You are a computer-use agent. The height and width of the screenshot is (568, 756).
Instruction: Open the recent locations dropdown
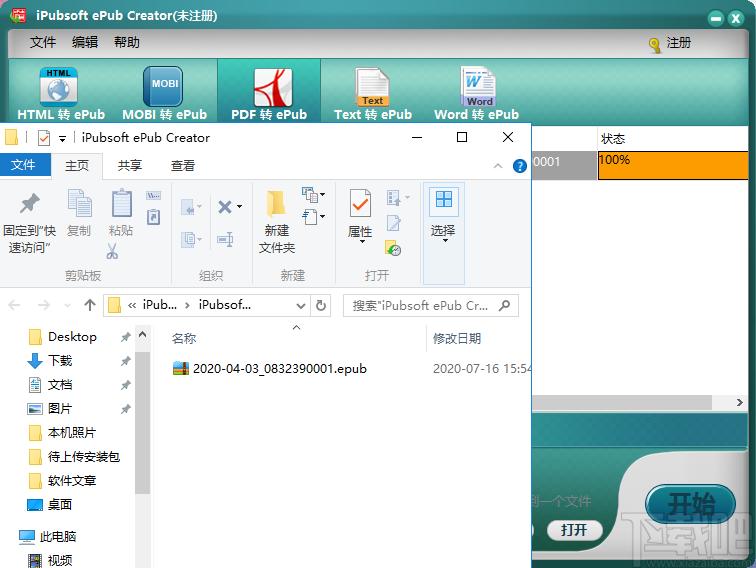pyautogui.click(x=68, y=305)
